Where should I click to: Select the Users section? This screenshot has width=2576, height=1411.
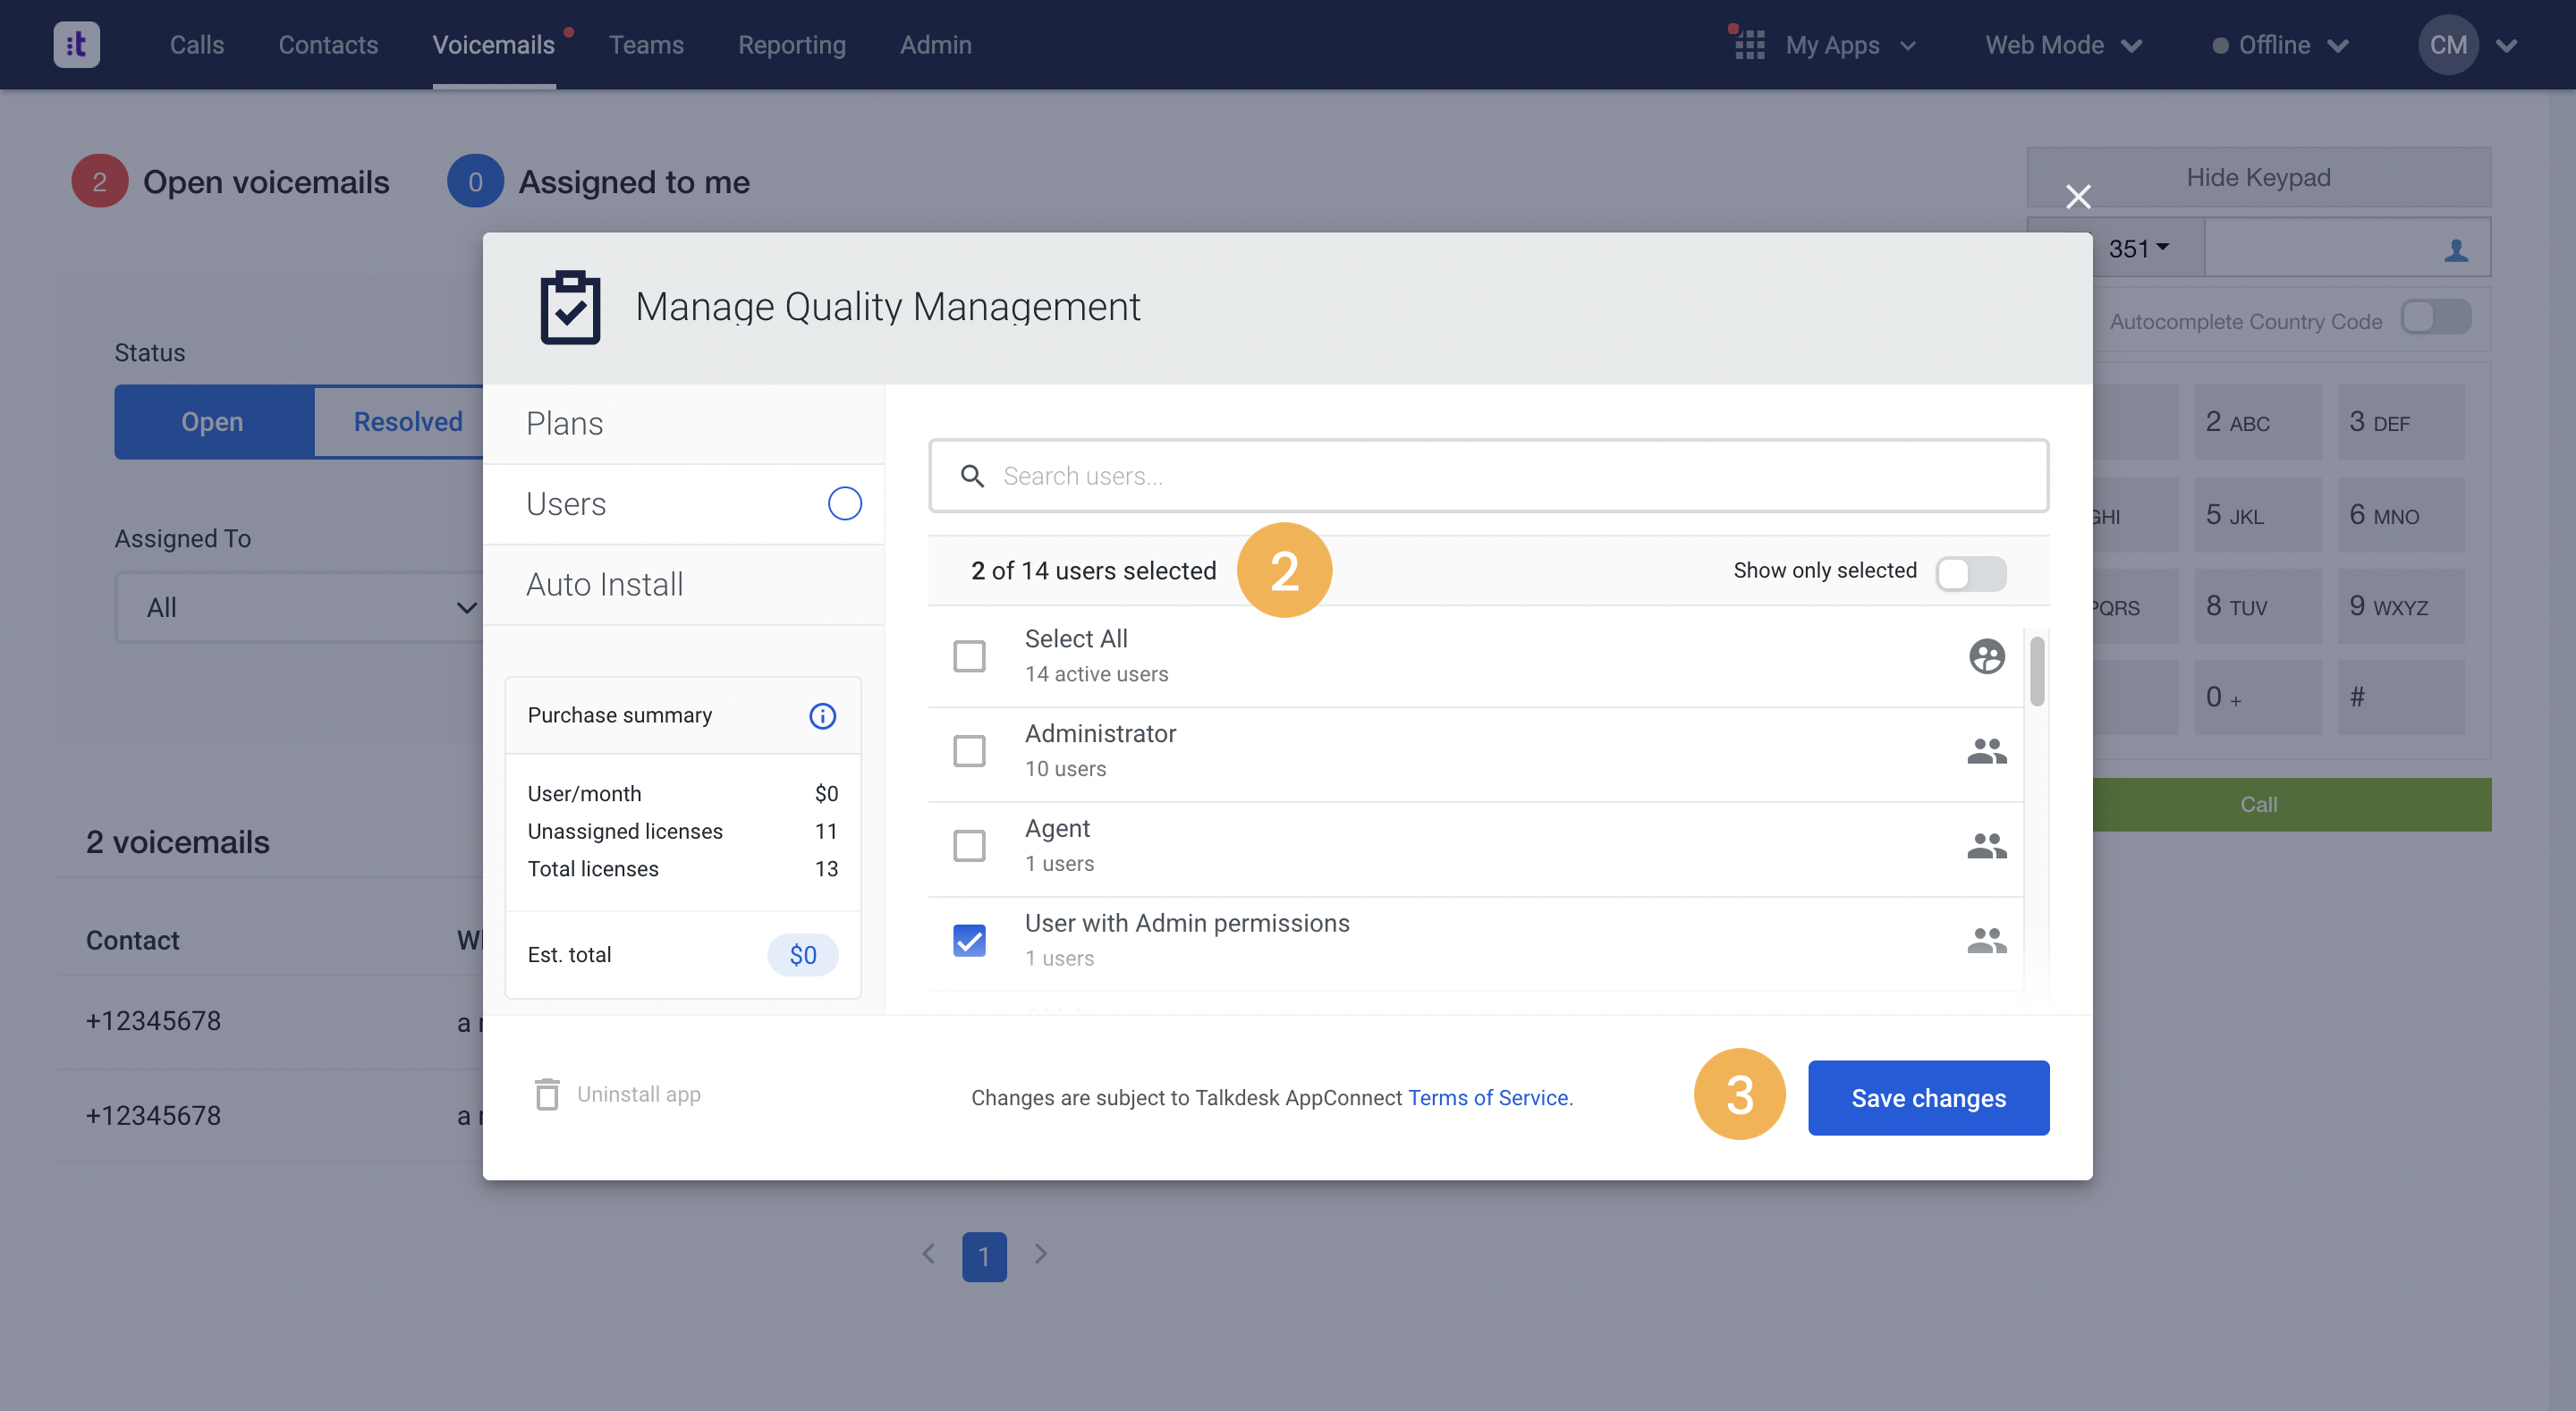(x=683, y=504)
